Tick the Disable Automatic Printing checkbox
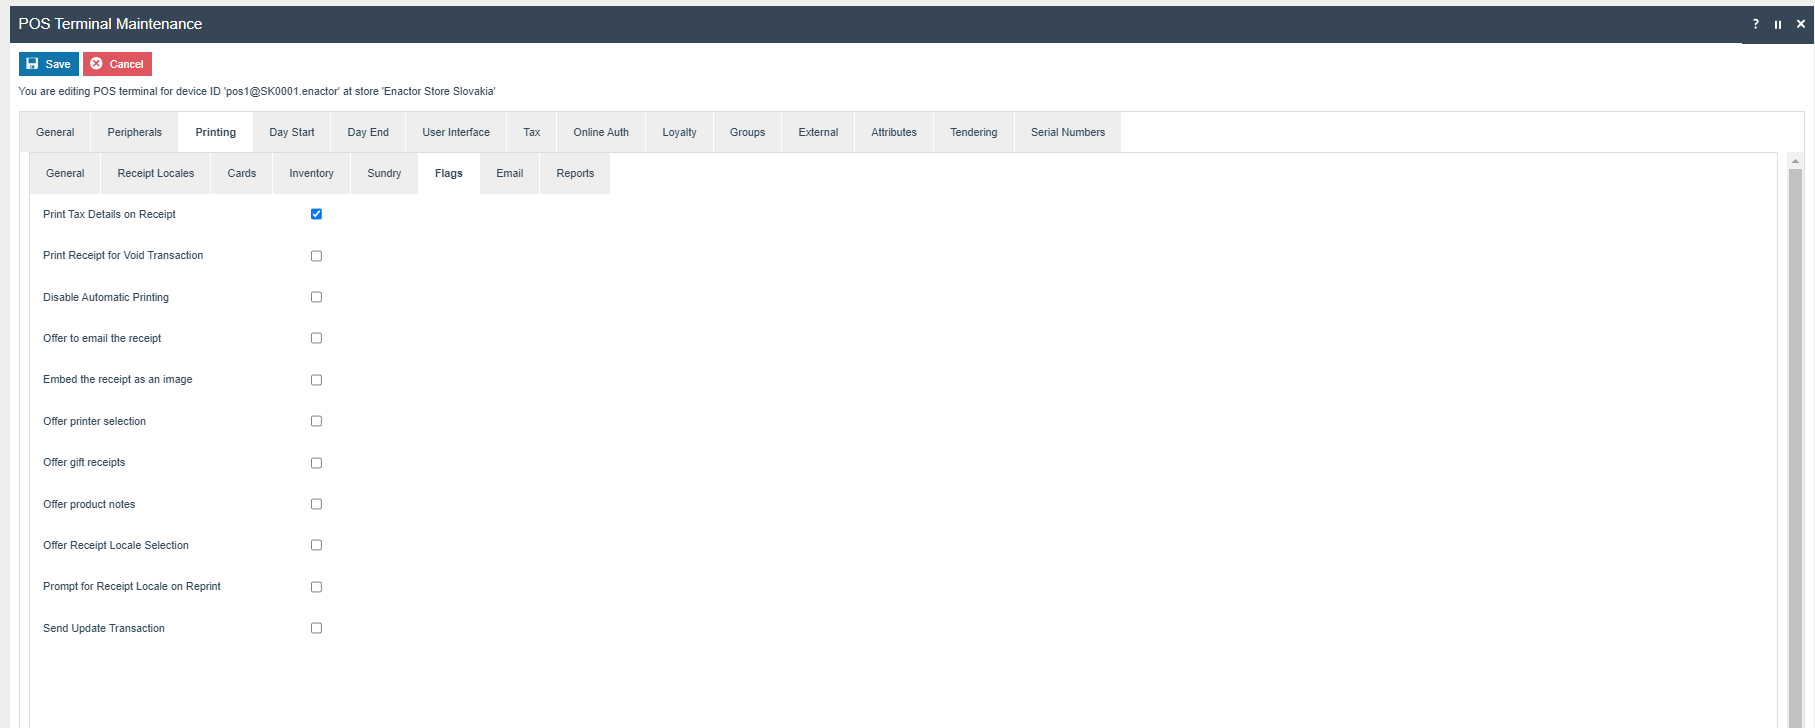Viewport: 1815px width, 728px height. (x=316, y=297)
